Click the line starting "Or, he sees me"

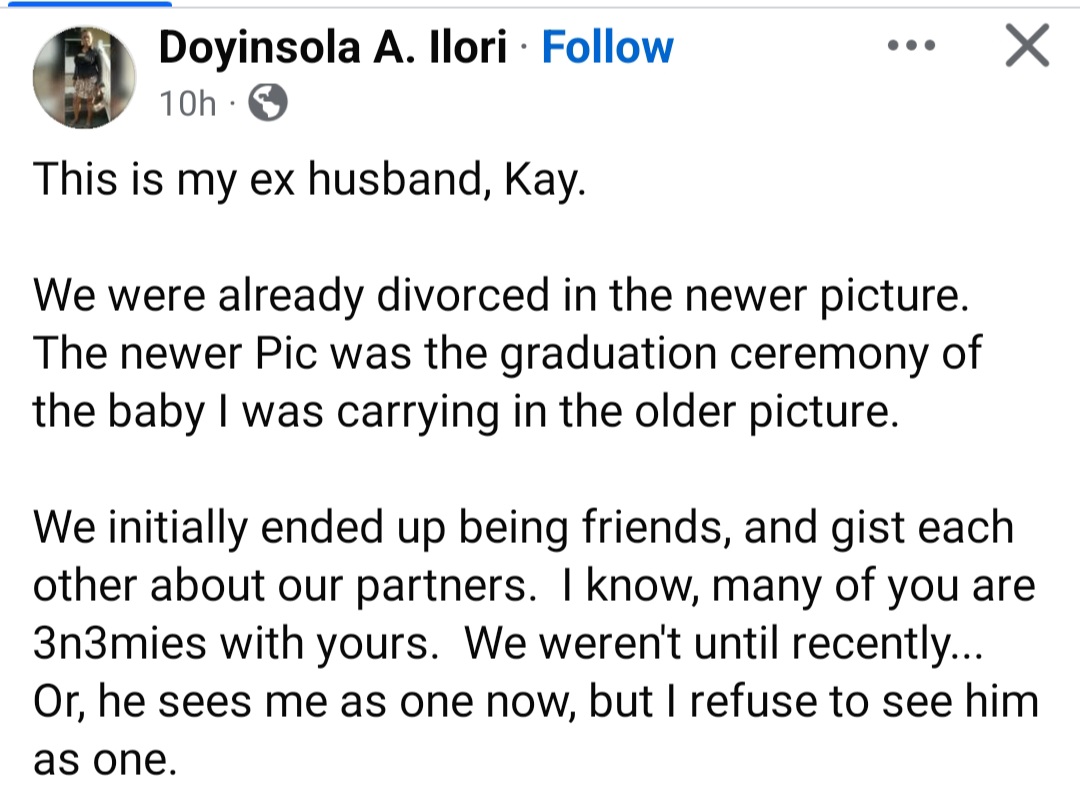535,702
